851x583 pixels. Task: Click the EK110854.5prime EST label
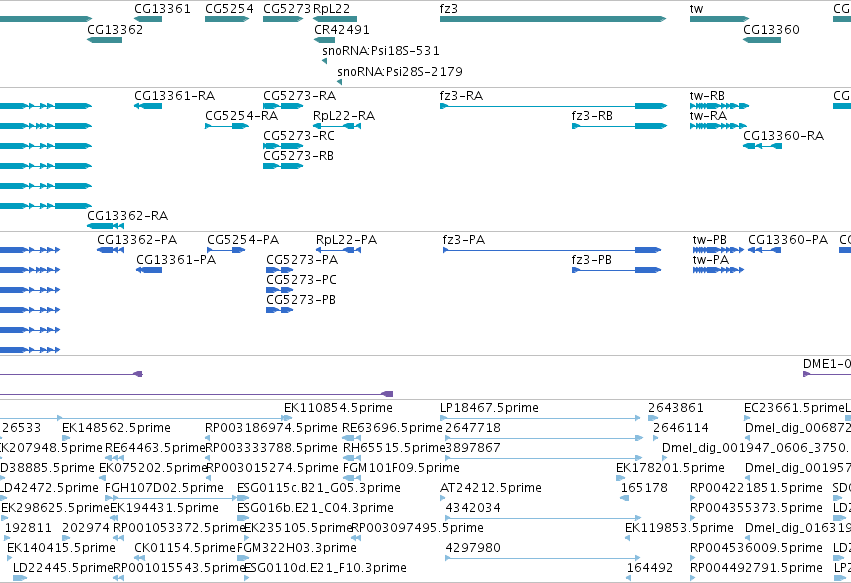coord(338,408)
